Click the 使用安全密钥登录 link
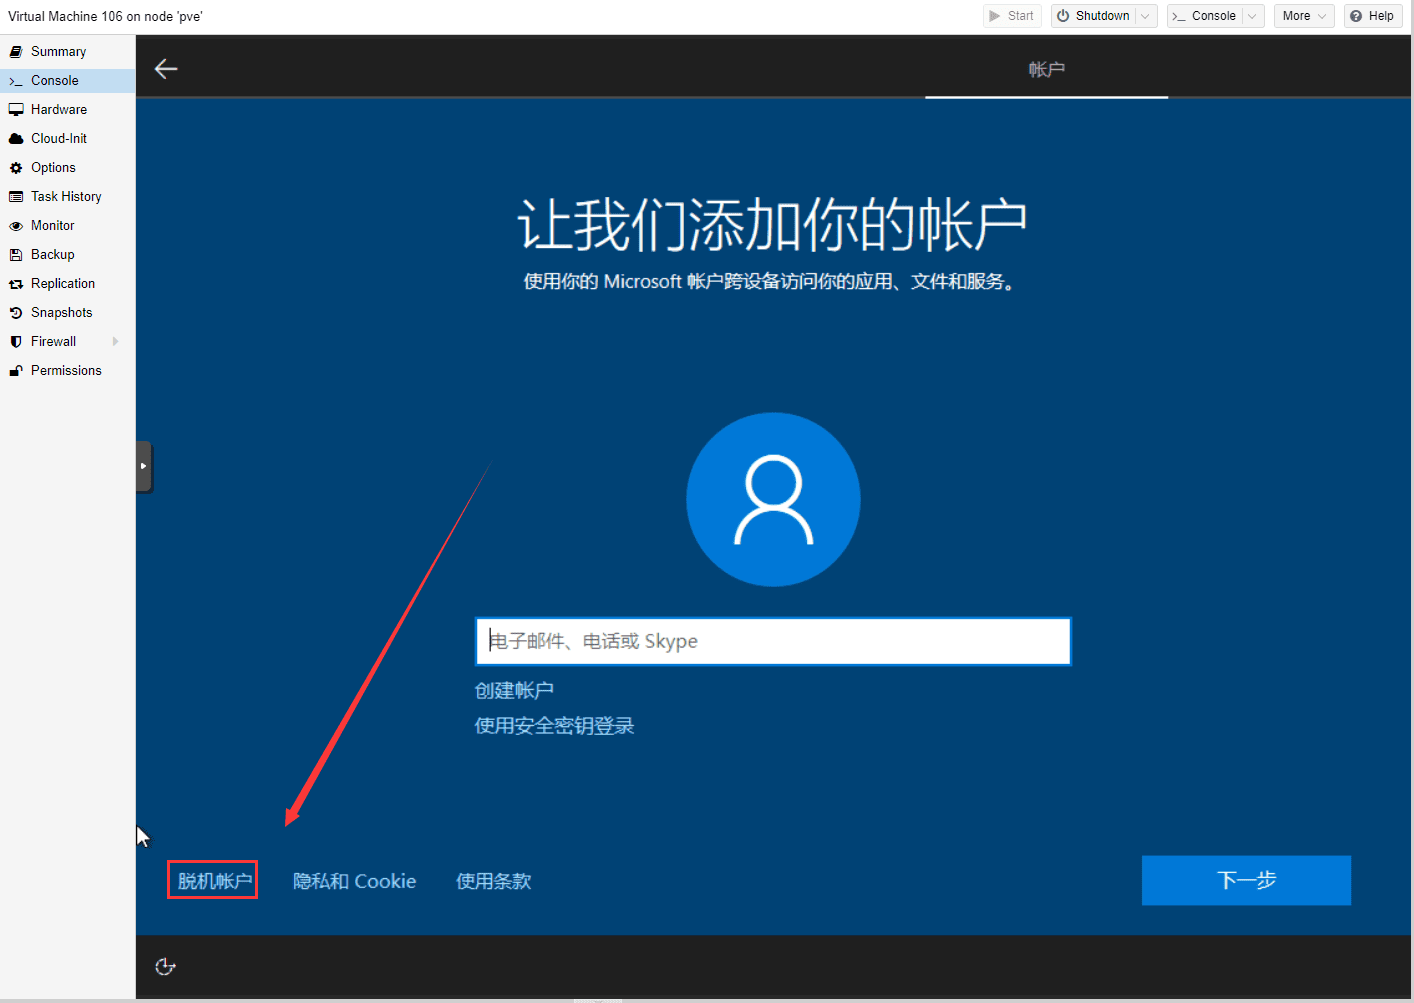The height and width of the screenshot is (1003, 1414). [x=554, y=726]
